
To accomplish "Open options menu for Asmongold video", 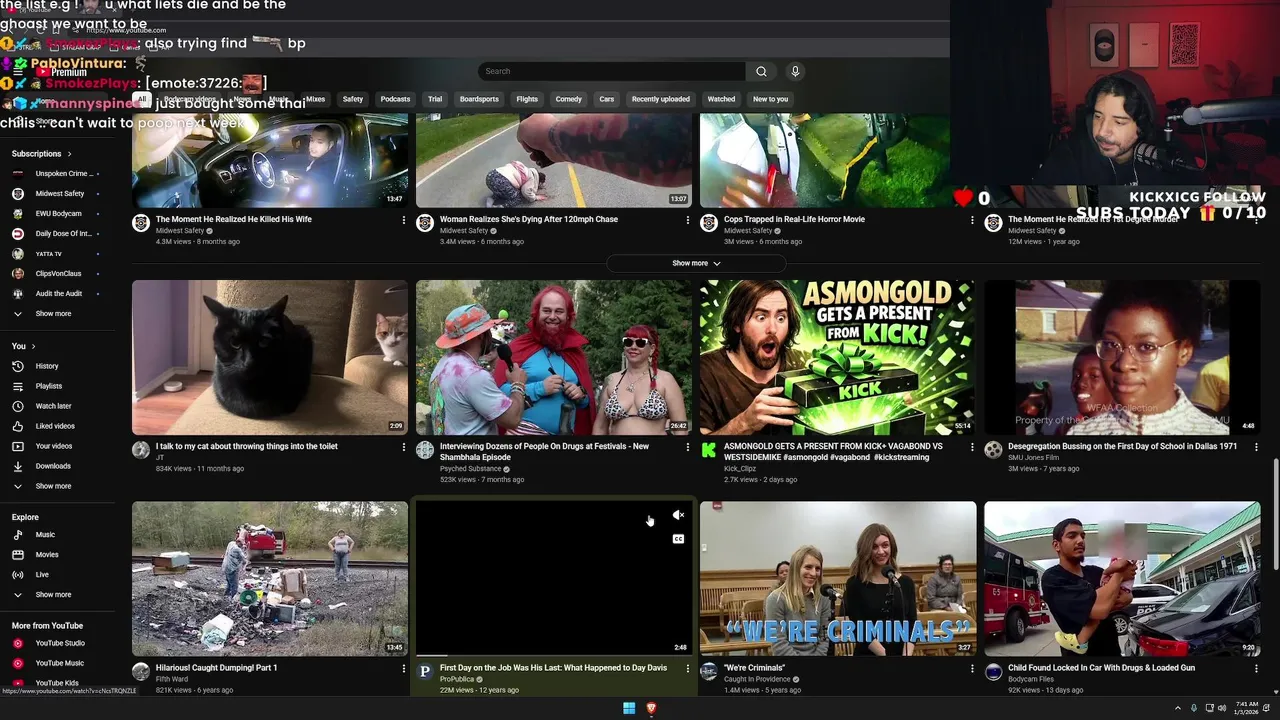I will (x=972, y=447).
